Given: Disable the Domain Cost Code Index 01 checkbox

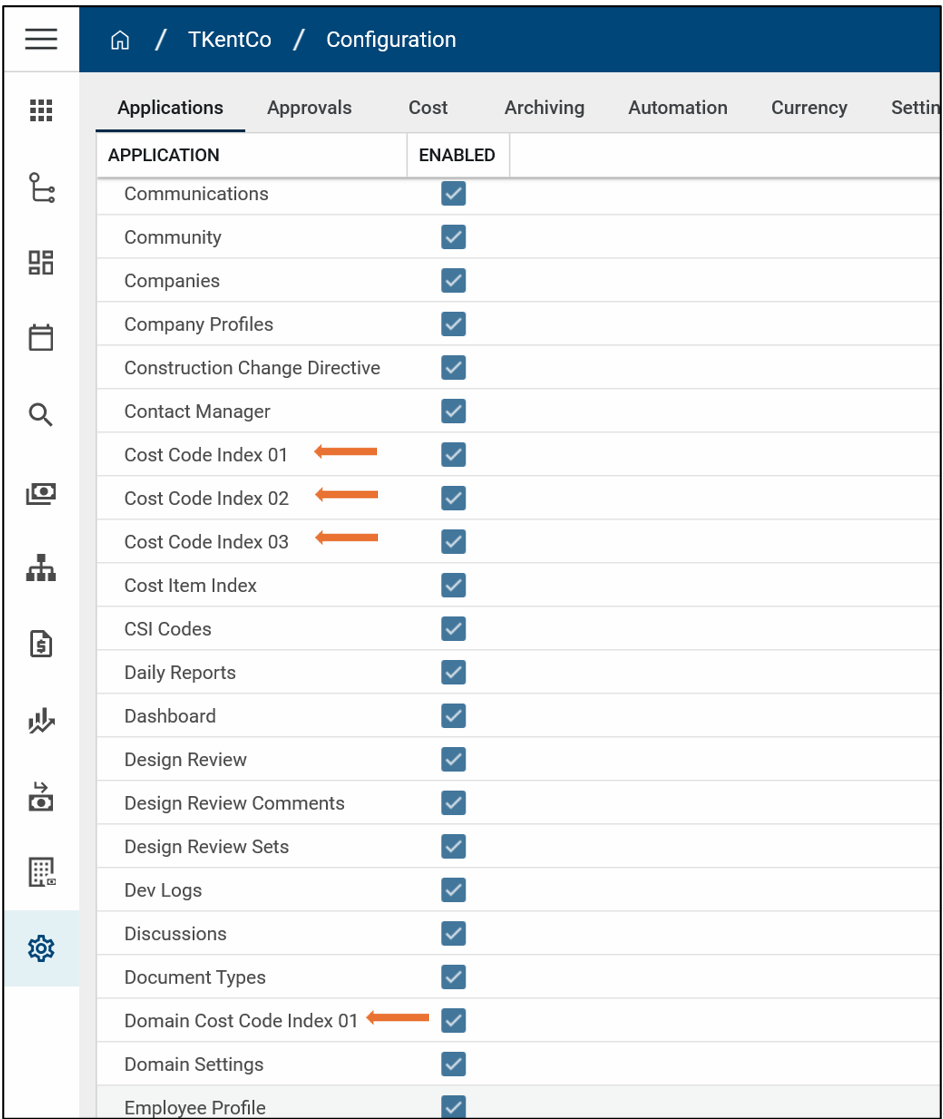Looking at the screenshot, I should tap(453, 1020).
